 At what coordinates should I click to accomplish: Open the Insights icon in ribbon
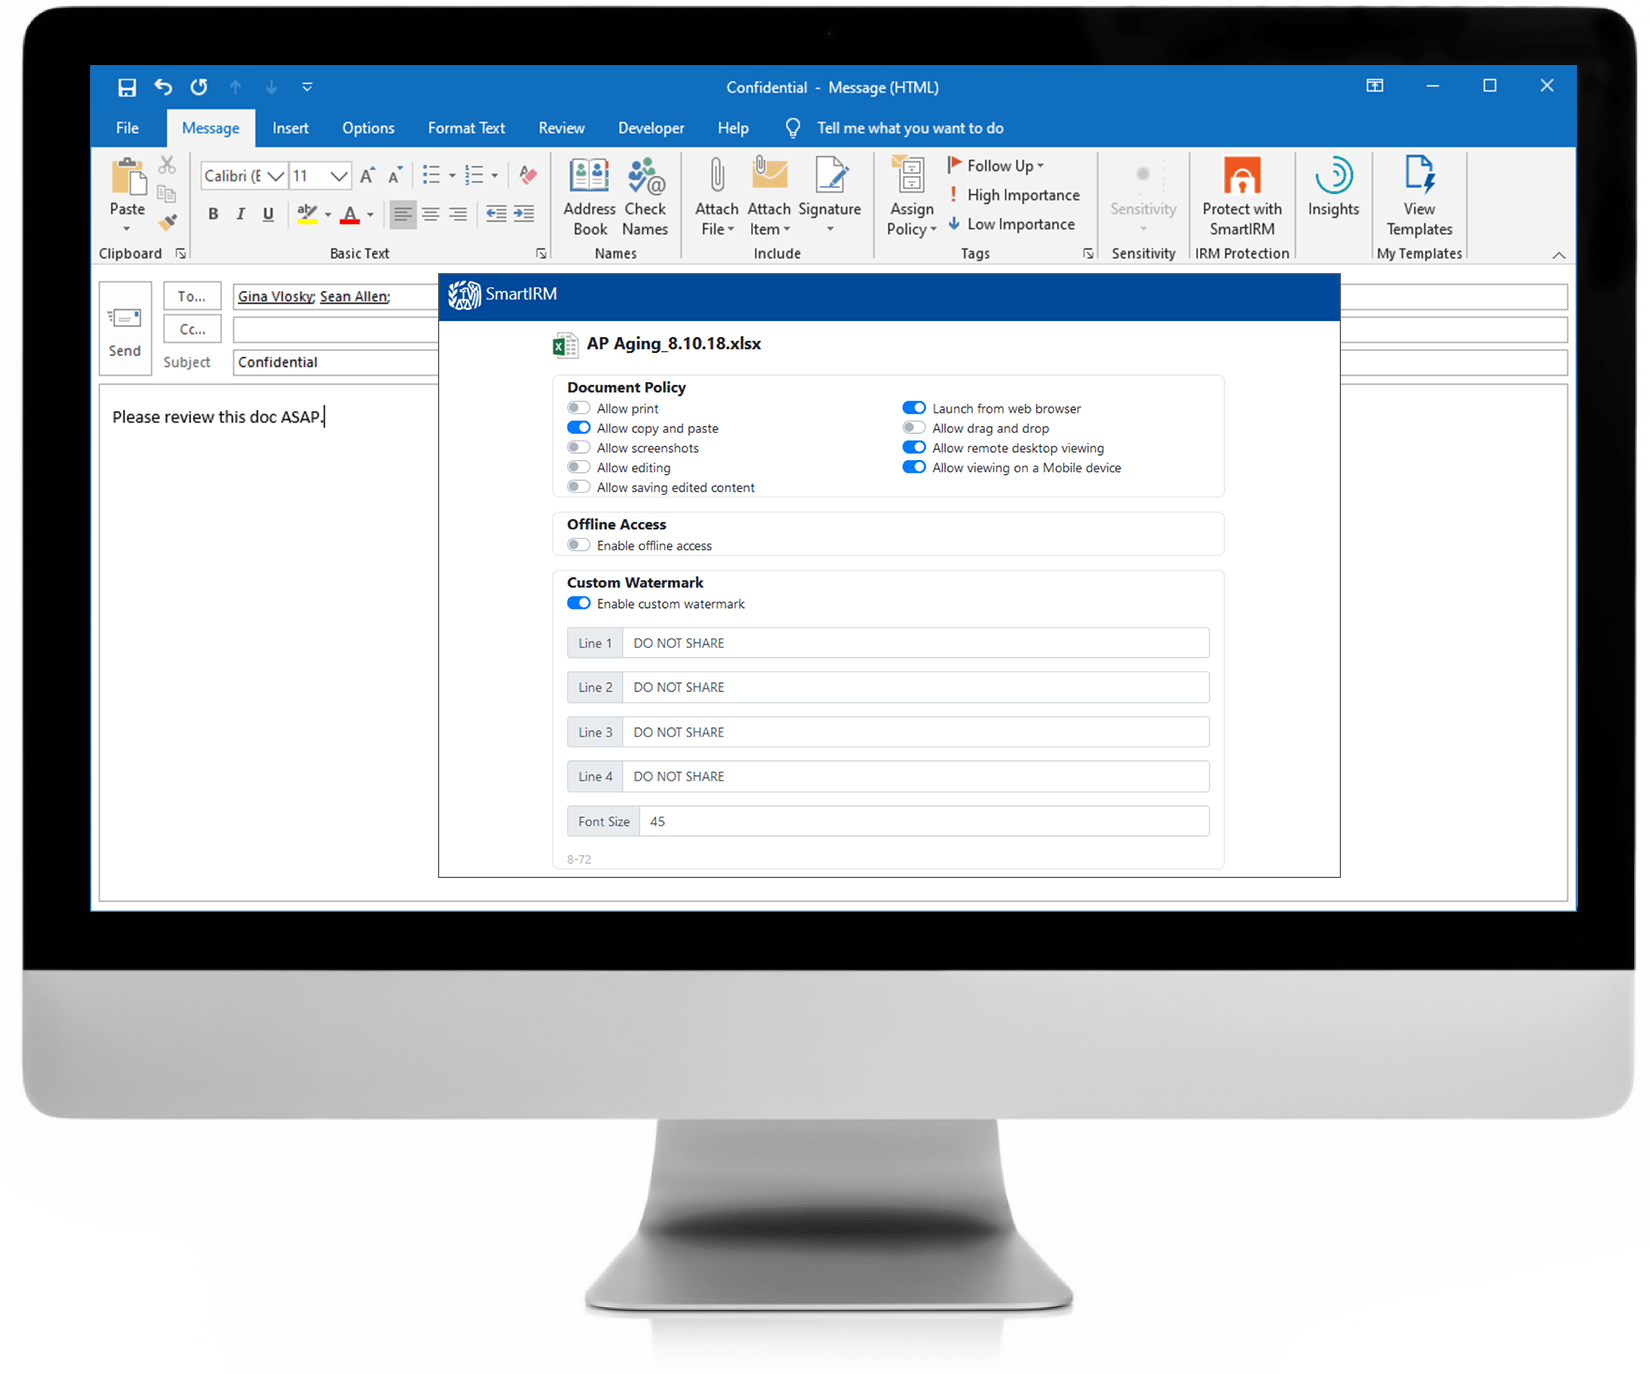click(1333, 178)
